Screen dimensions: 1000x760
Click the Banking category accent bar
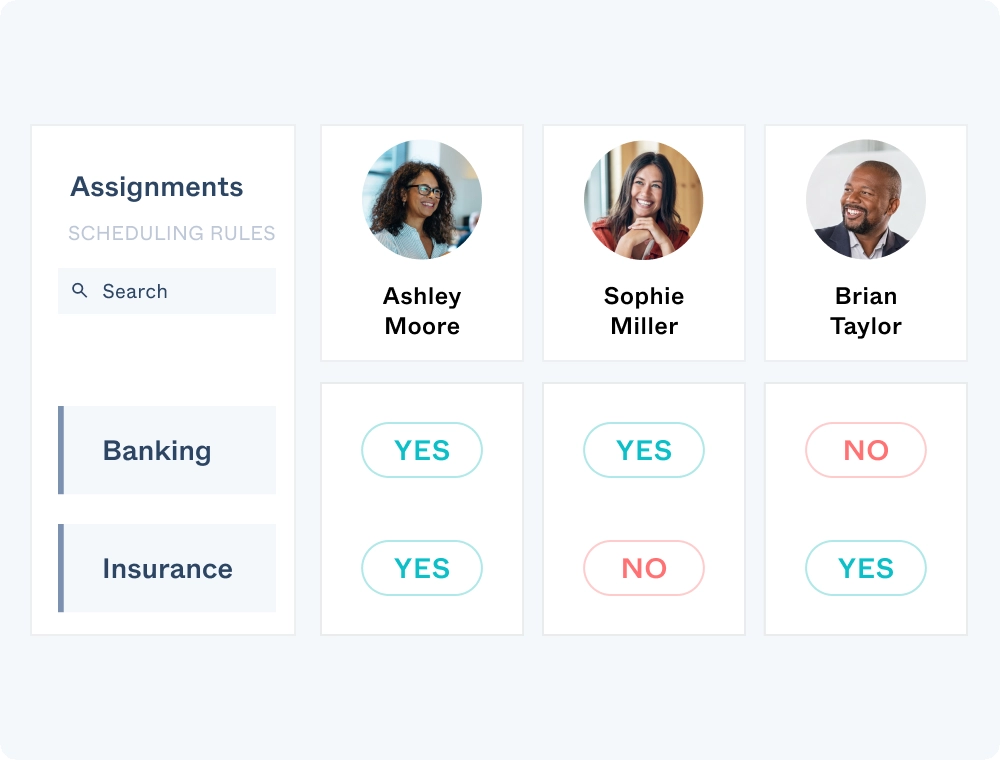click(x=62, y=450)
